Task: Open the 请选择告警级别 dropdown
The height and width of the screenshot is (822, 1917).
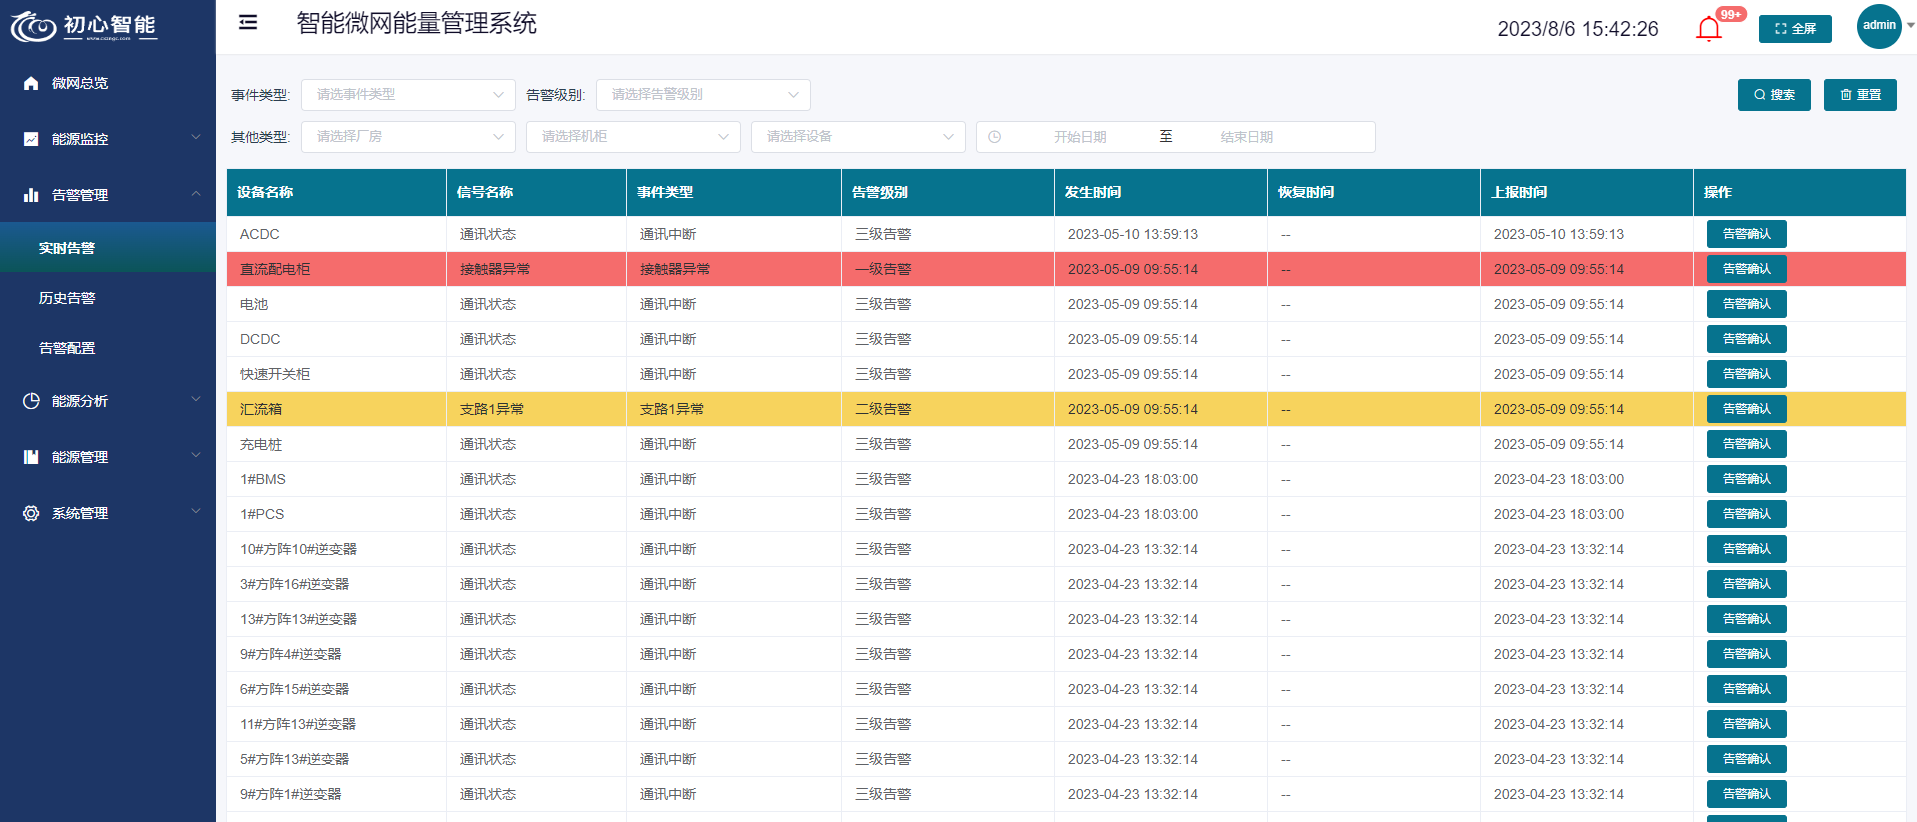Action: [703, 95]
